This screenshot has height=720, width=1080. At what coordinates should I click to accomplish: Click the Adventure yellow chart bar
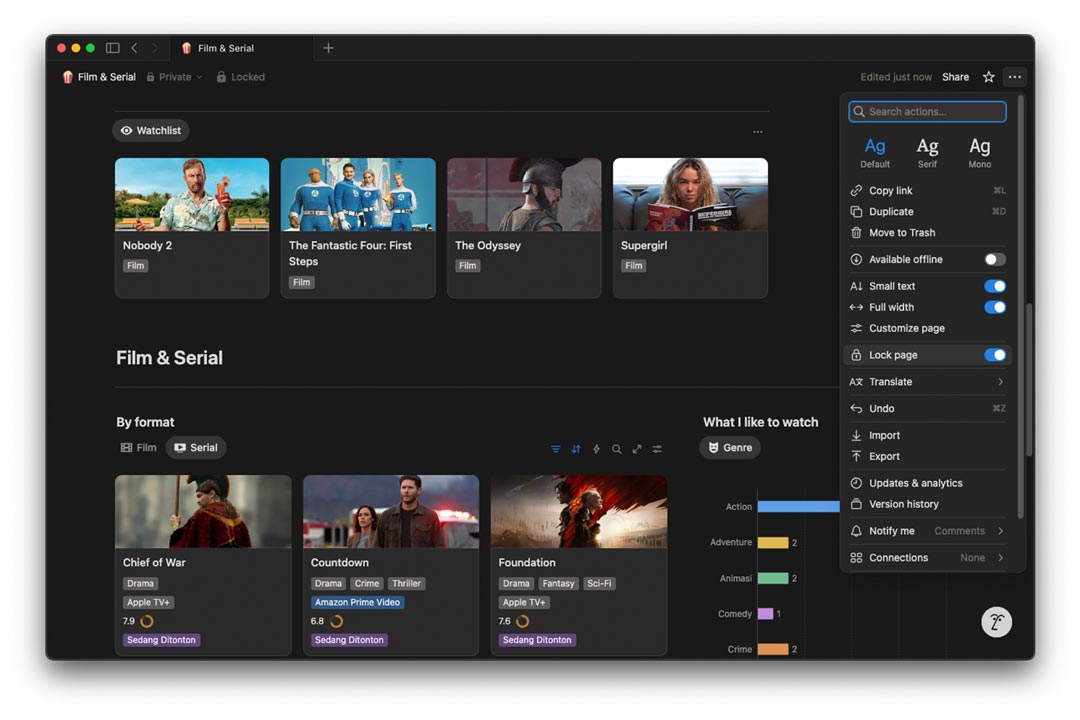pyautogui.click(x=773, y=542)
